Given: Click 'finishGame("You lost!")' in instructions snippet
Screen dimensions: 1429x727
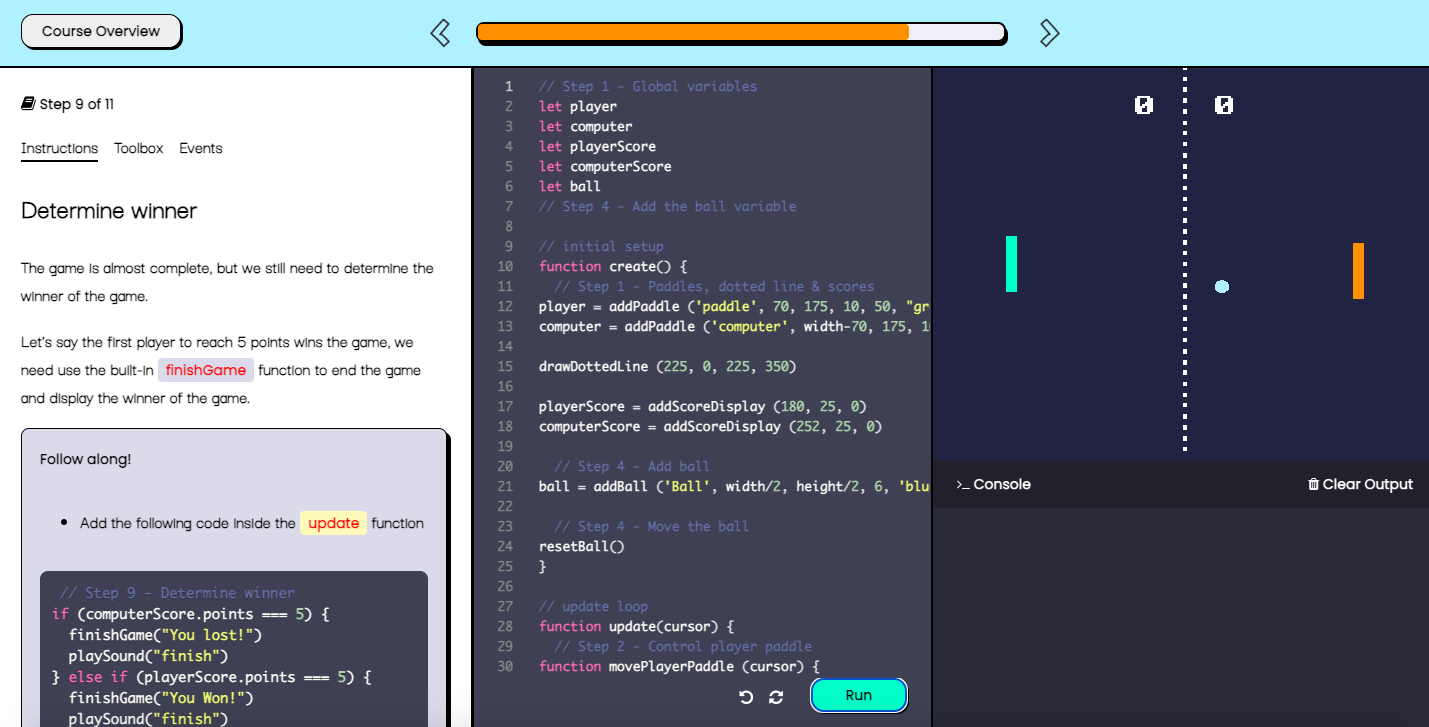Looking at the screenshot, I should click(165, 635).
